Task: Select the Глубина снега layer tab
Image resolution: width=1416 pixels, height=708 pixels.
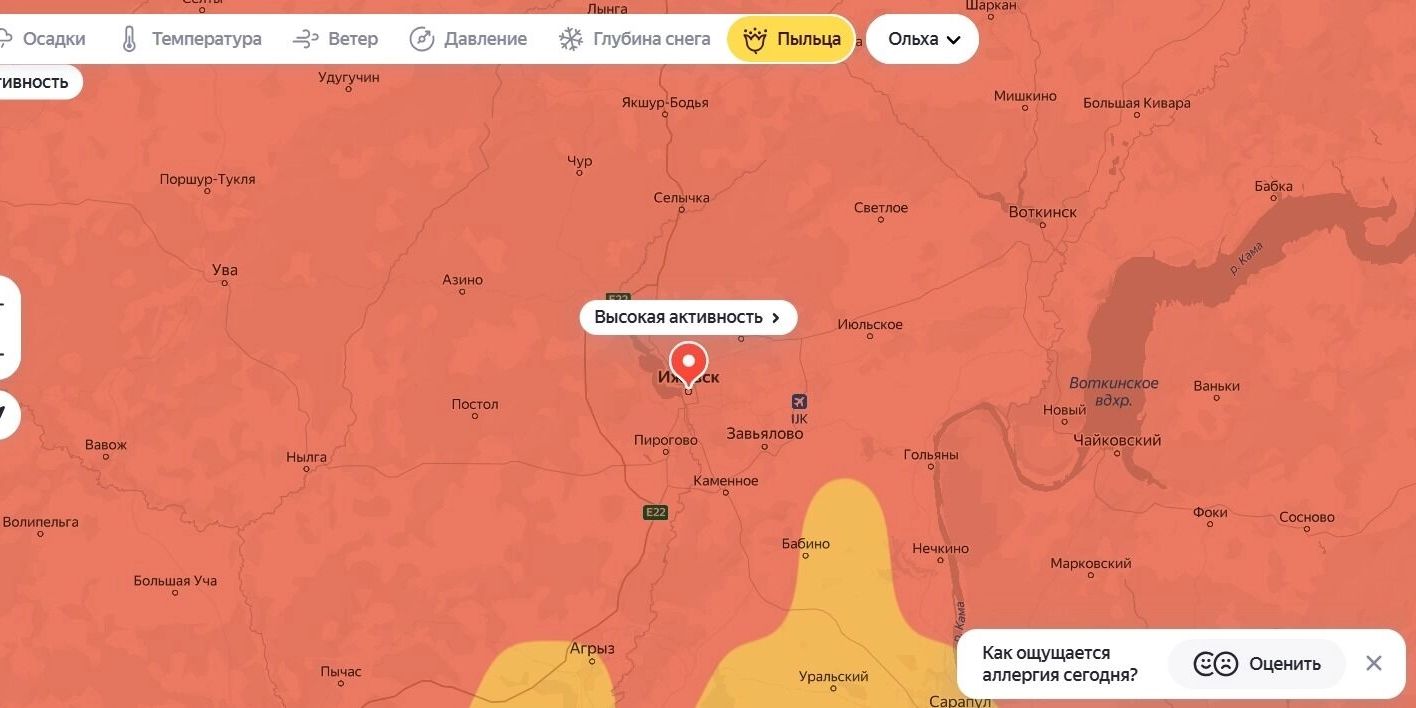Action: click(635, 39)
